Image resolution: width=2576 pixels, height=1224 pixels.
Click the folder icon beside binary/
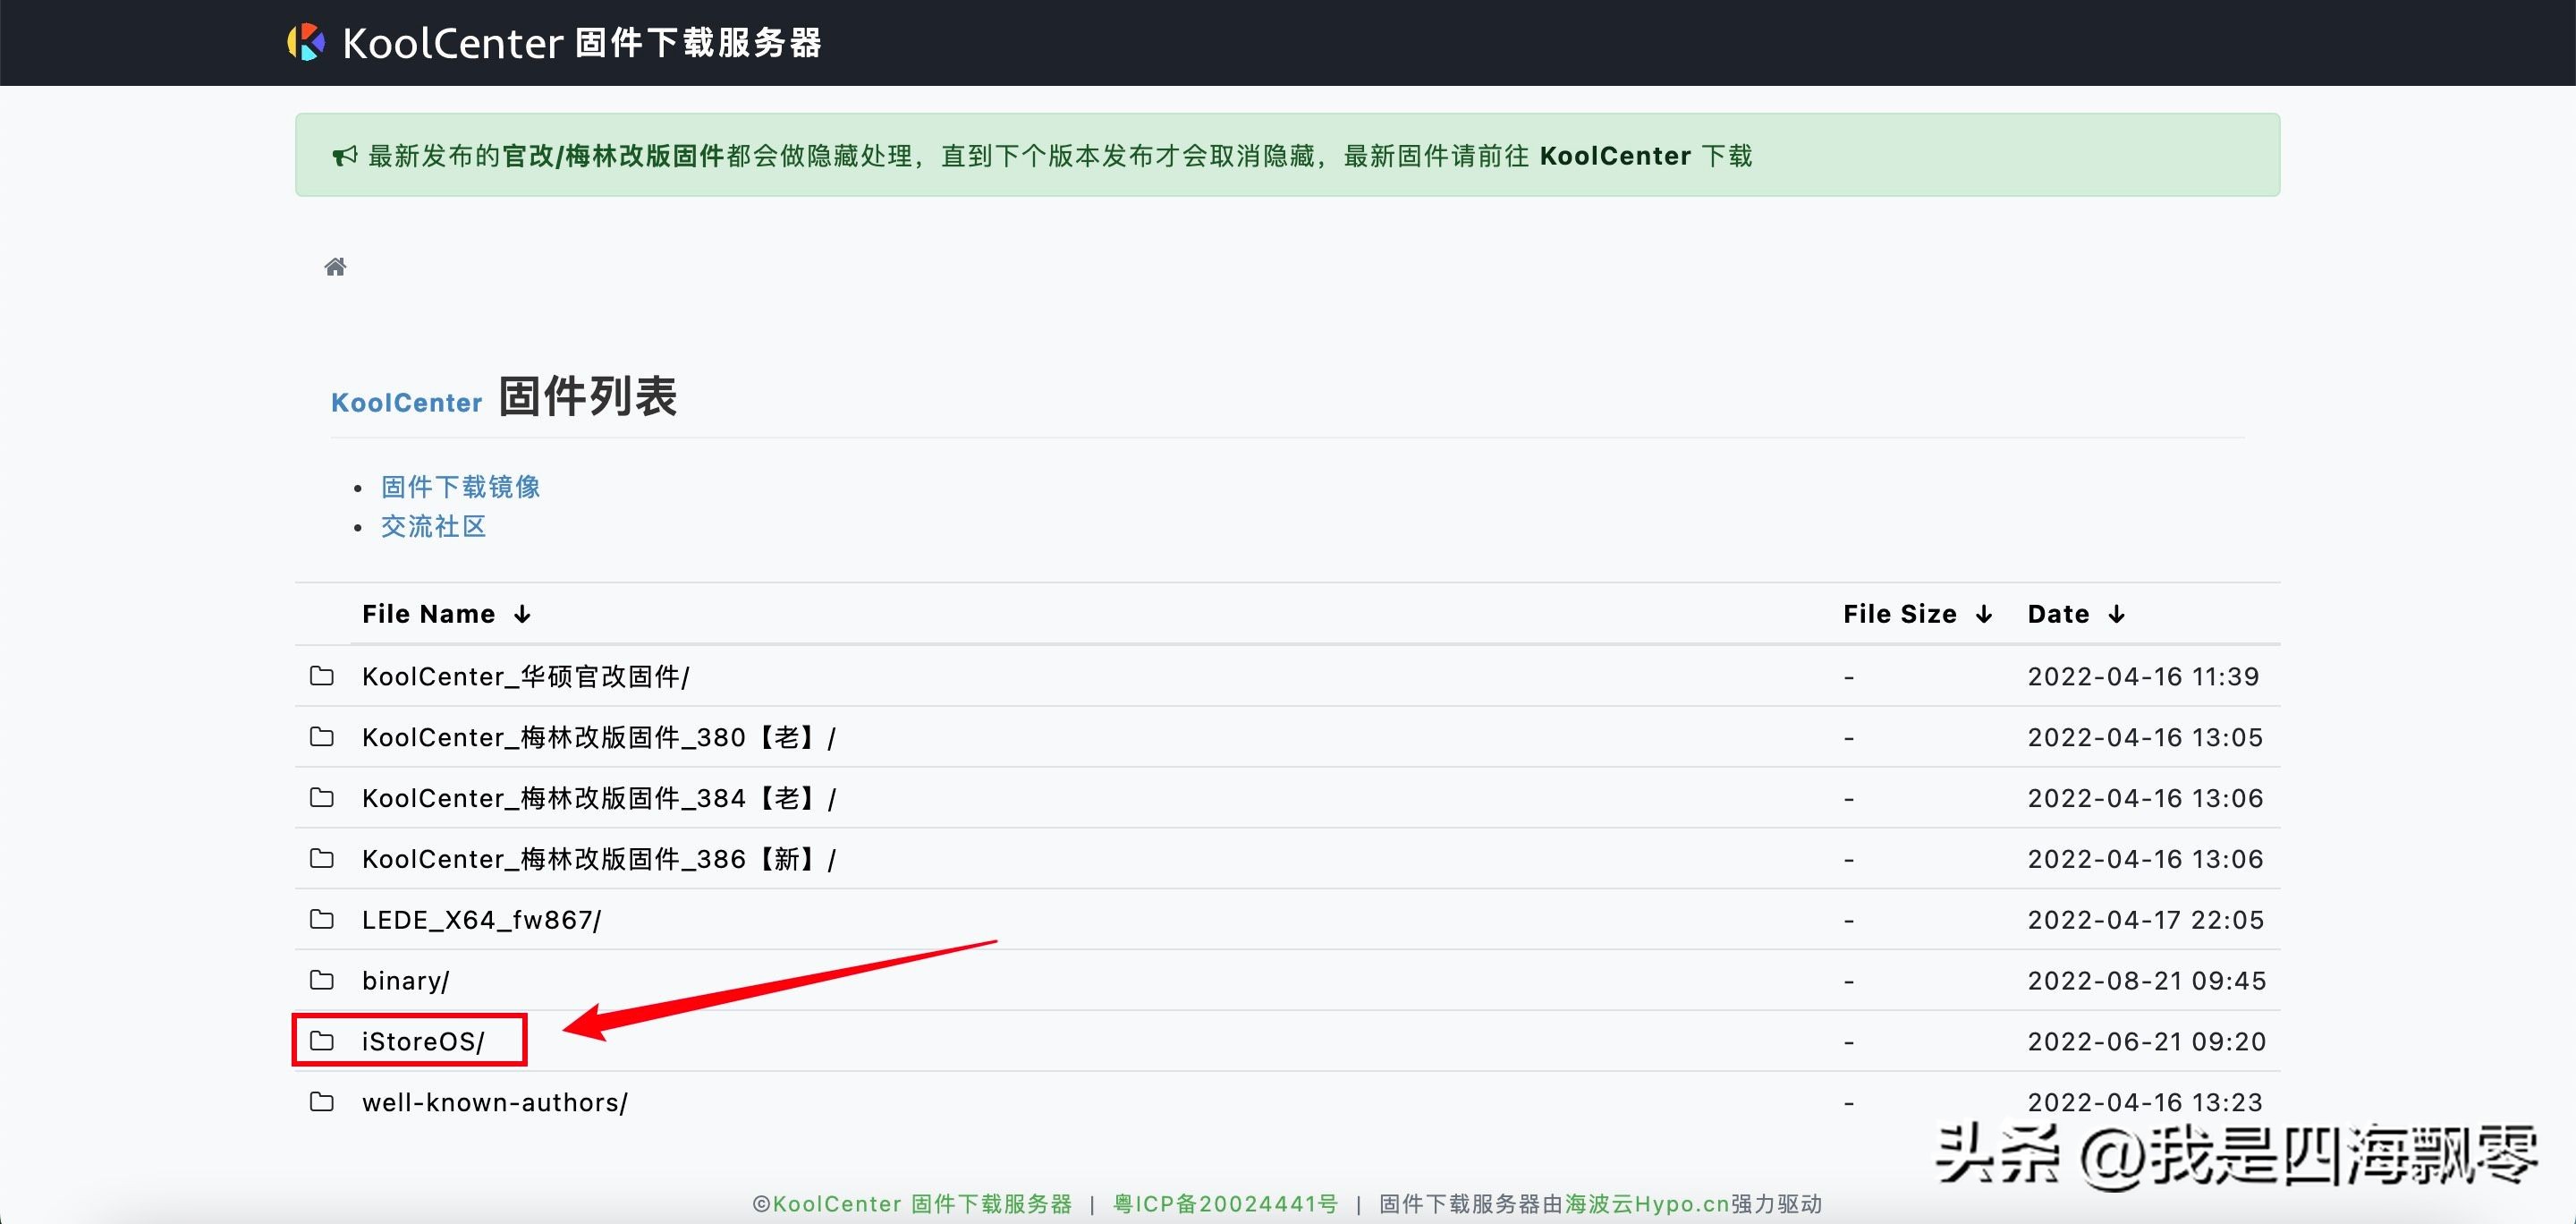322,980
